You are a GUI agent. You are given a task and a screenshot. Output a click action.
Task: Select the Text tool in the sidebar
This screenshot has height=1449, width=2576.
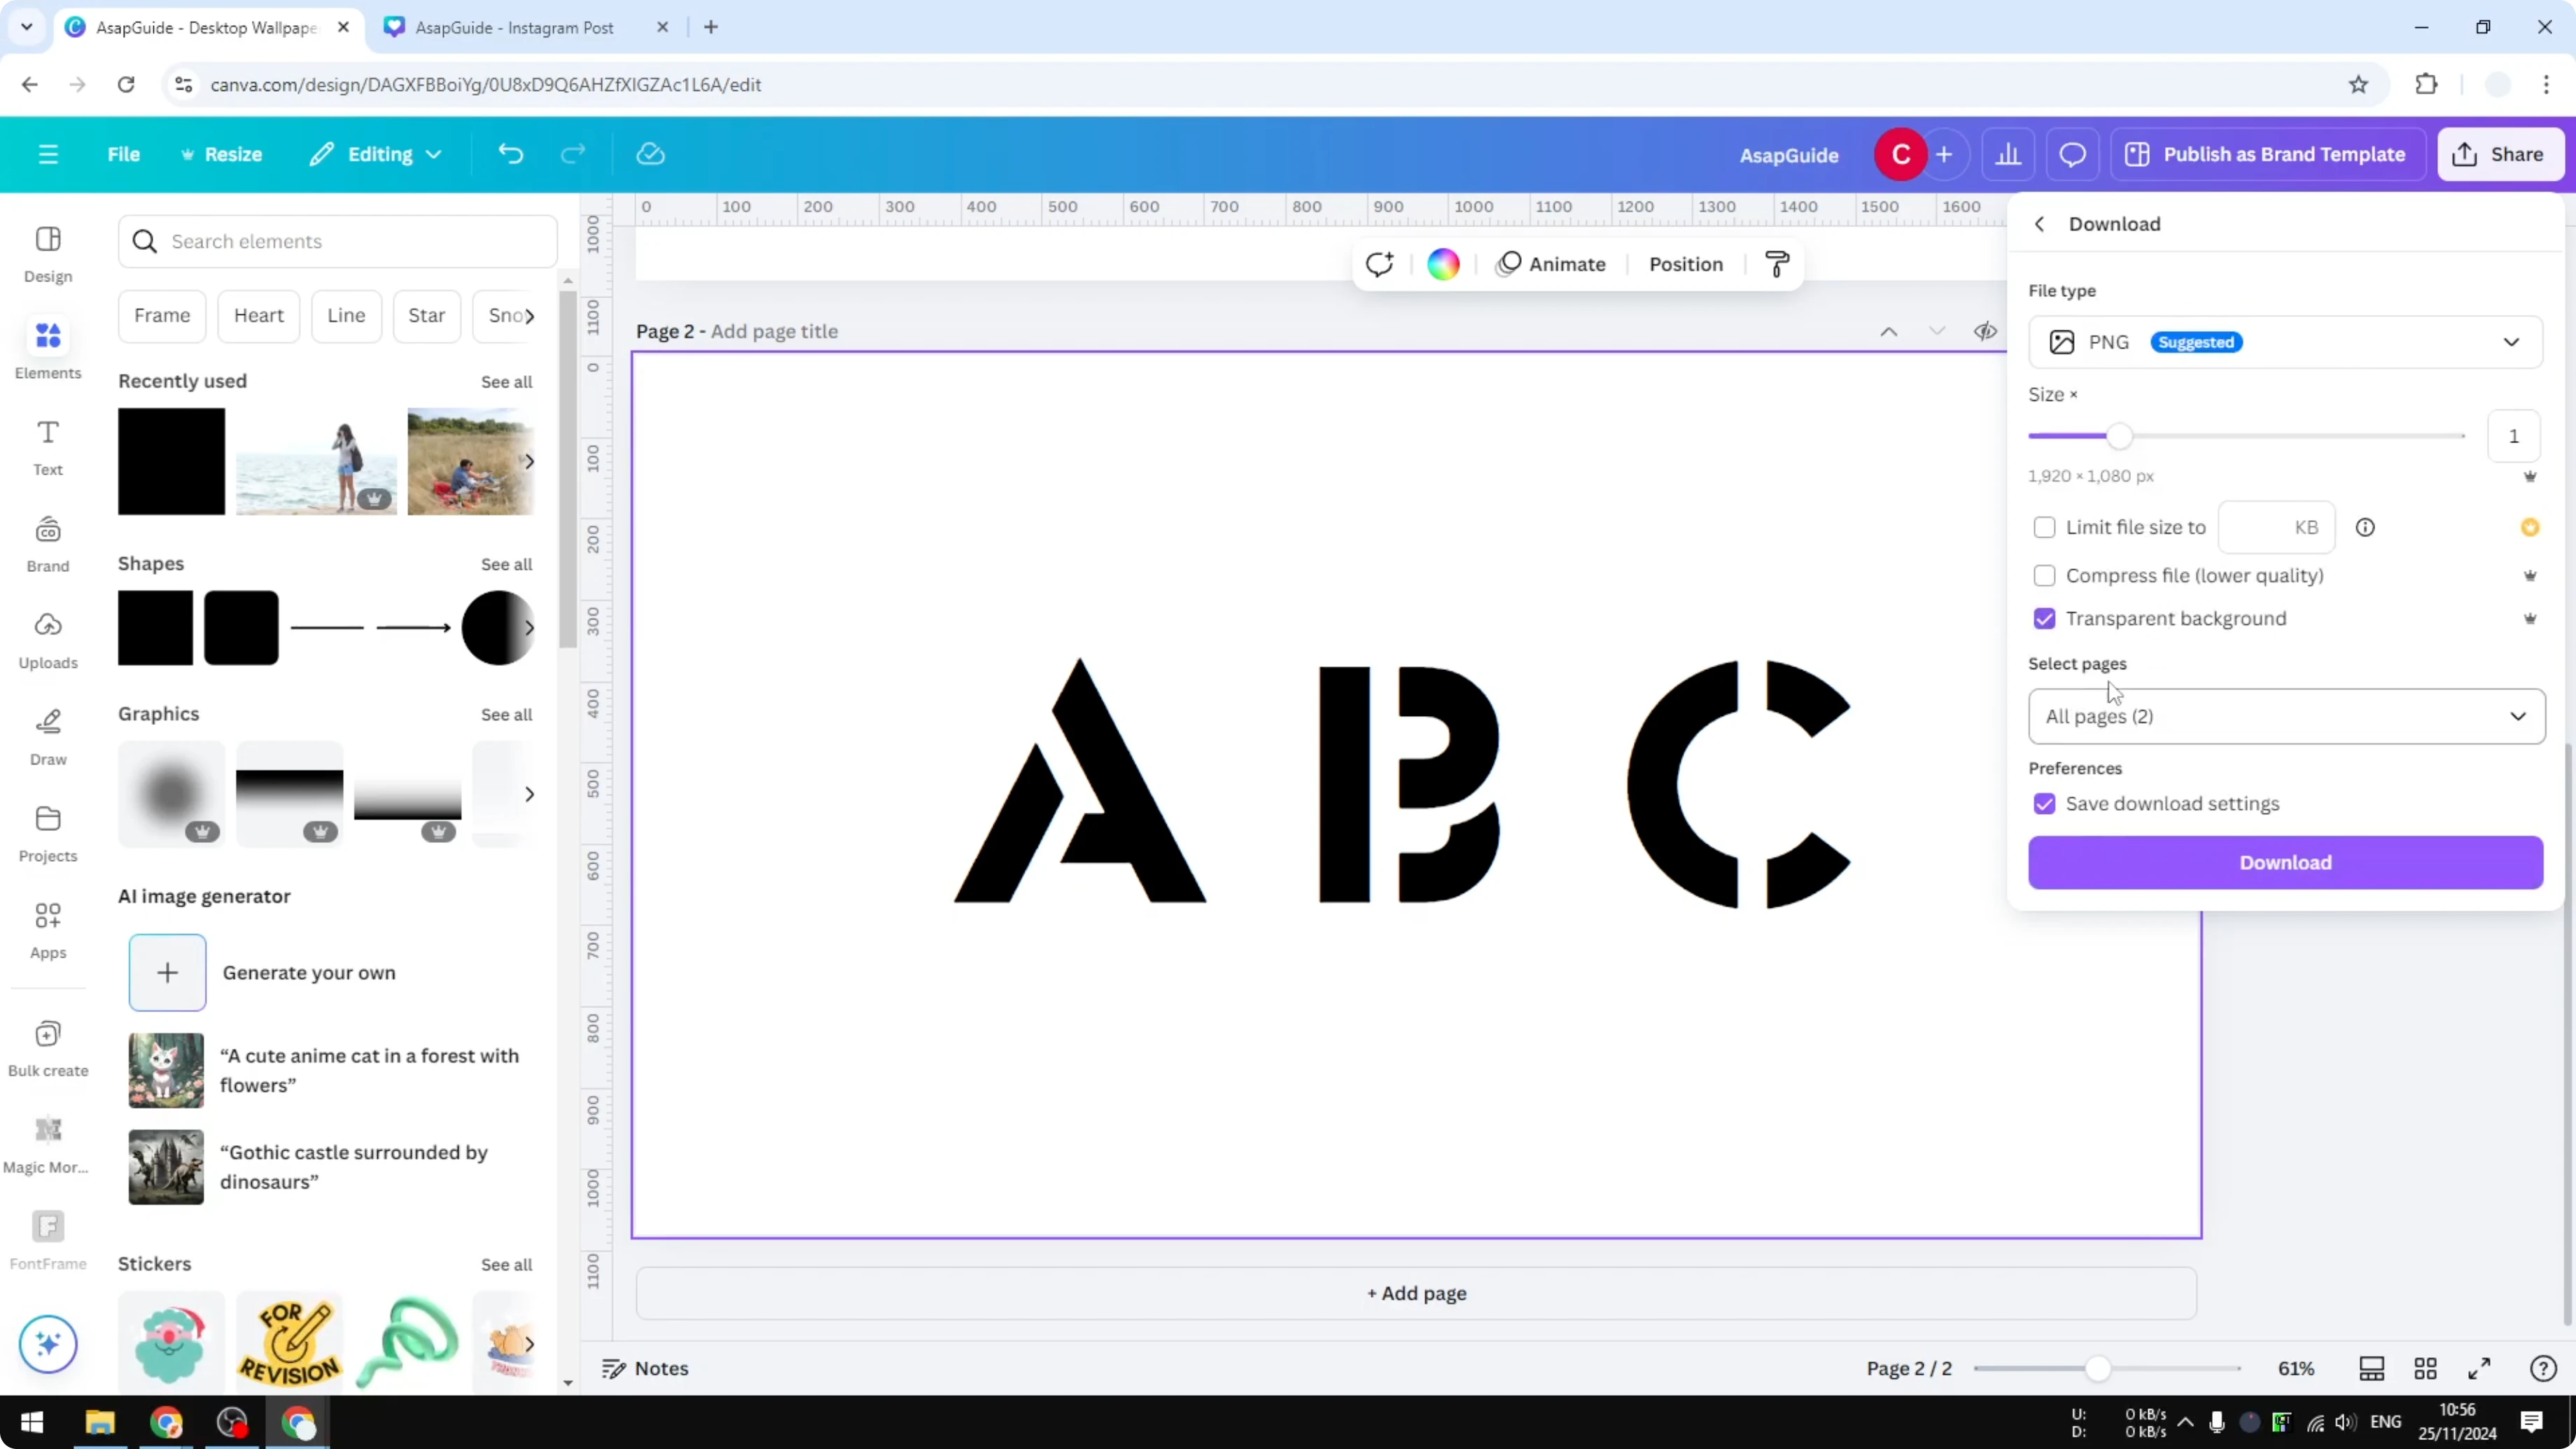[47, 446]
